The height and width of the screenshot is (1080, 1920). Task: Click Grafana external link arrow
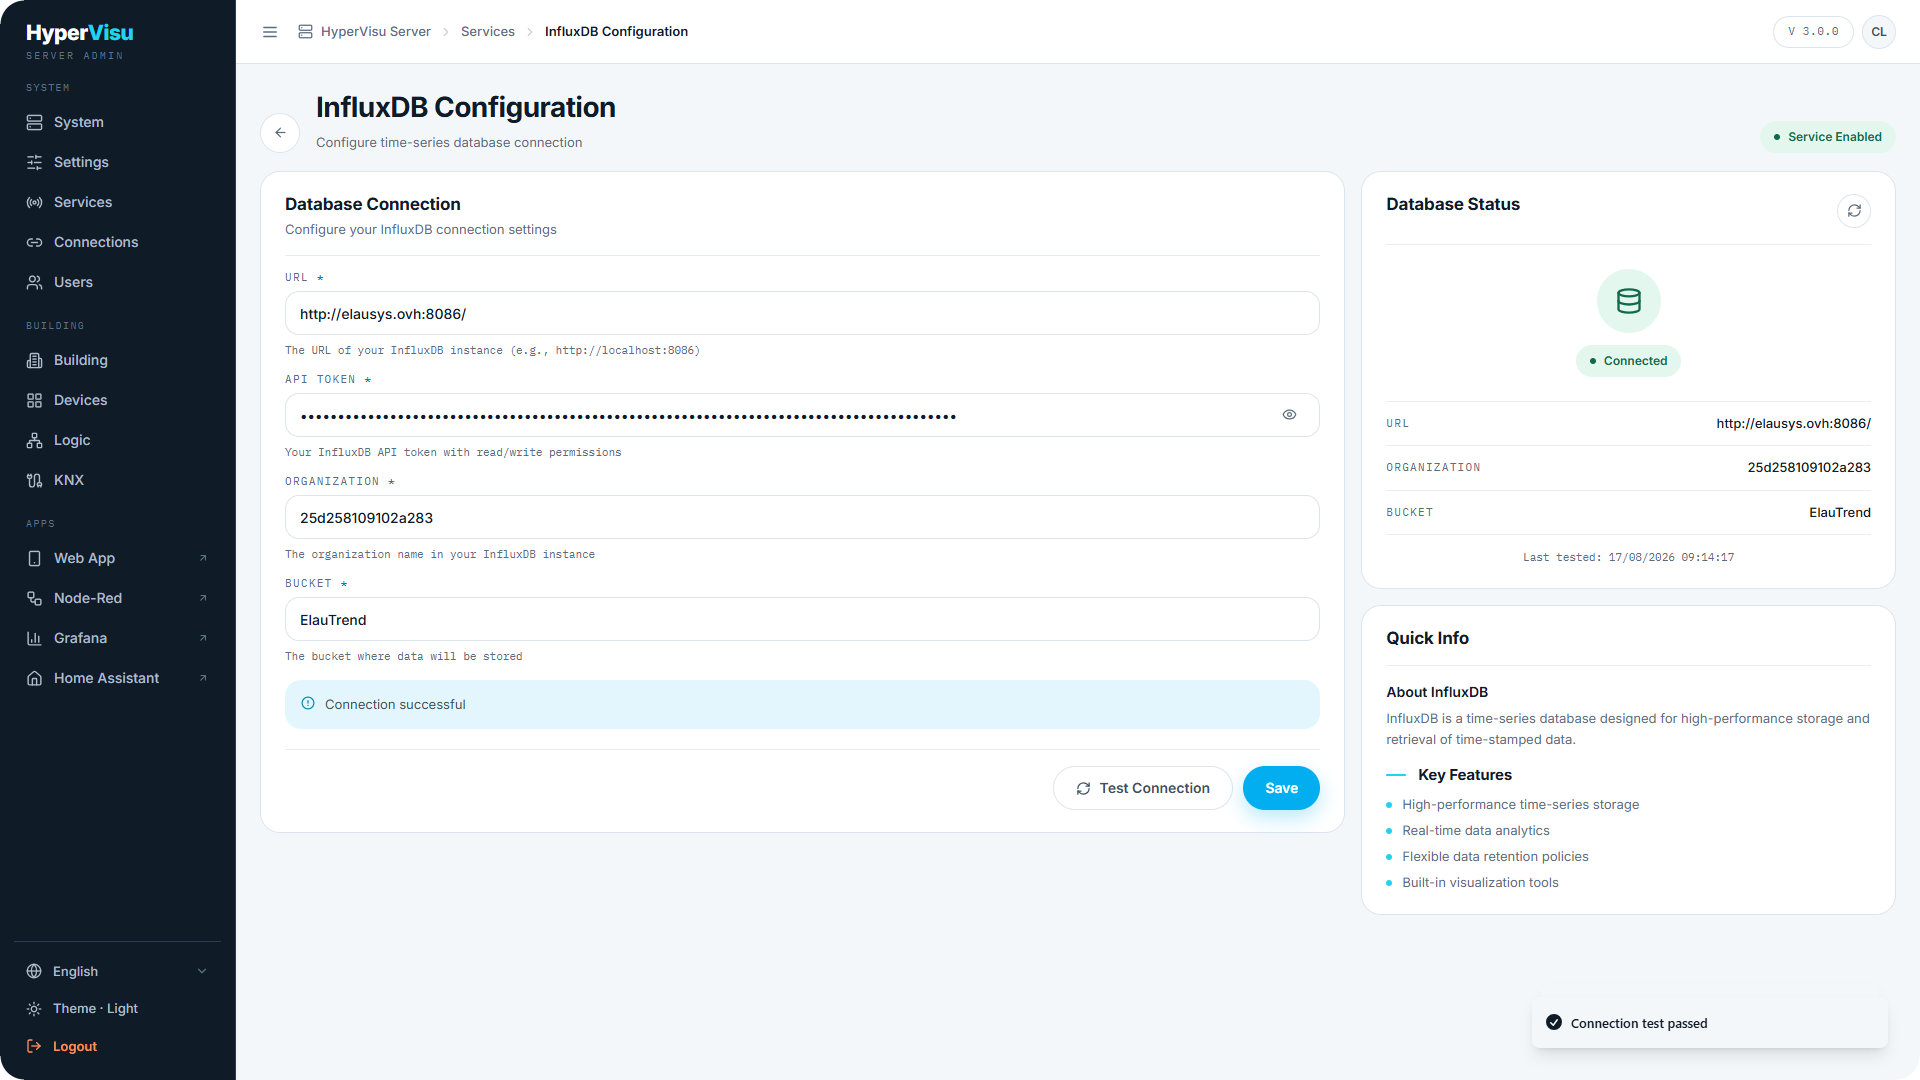203,638
